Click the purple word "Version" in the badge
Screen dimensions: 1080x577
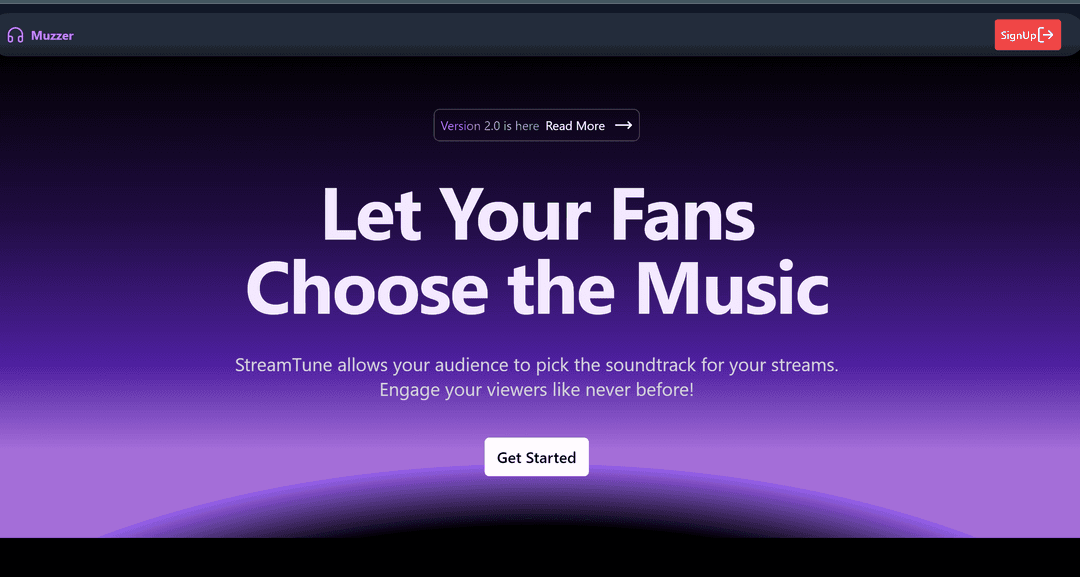click(461, 126)
